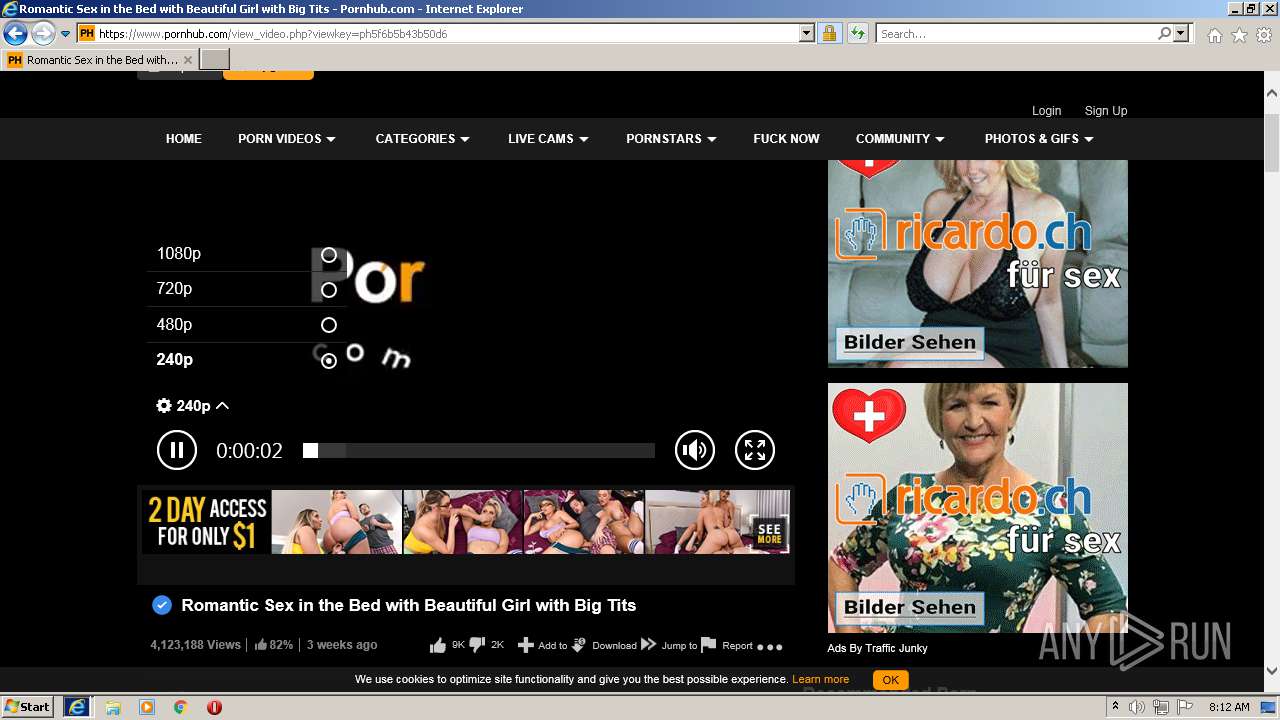Expand the COMMUNITY dropdown menu
The width and height of the screenshot is (1280, 720).
point(900,139)
